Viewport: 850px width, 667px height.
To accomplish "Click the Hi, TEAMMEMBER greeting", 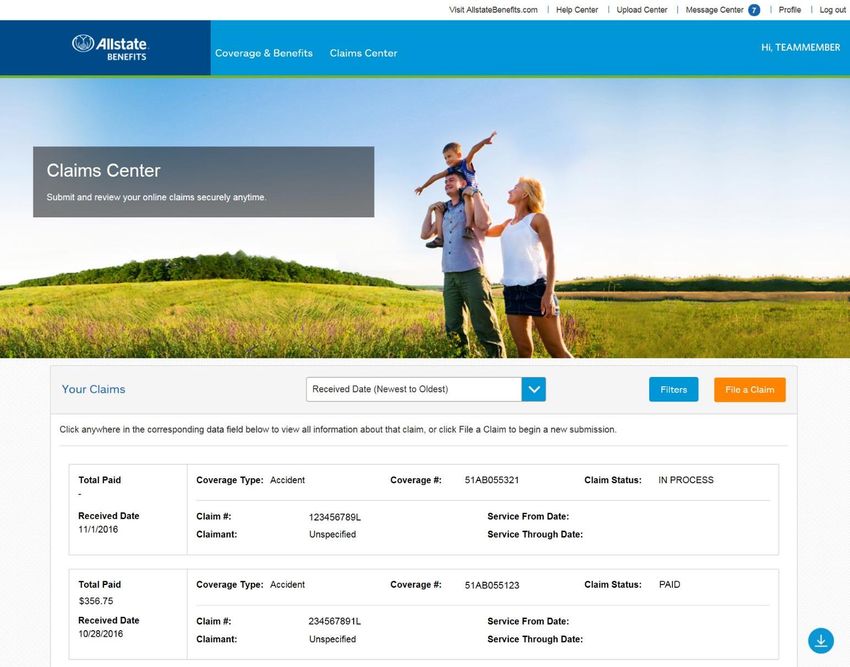I will click(800, 48).
